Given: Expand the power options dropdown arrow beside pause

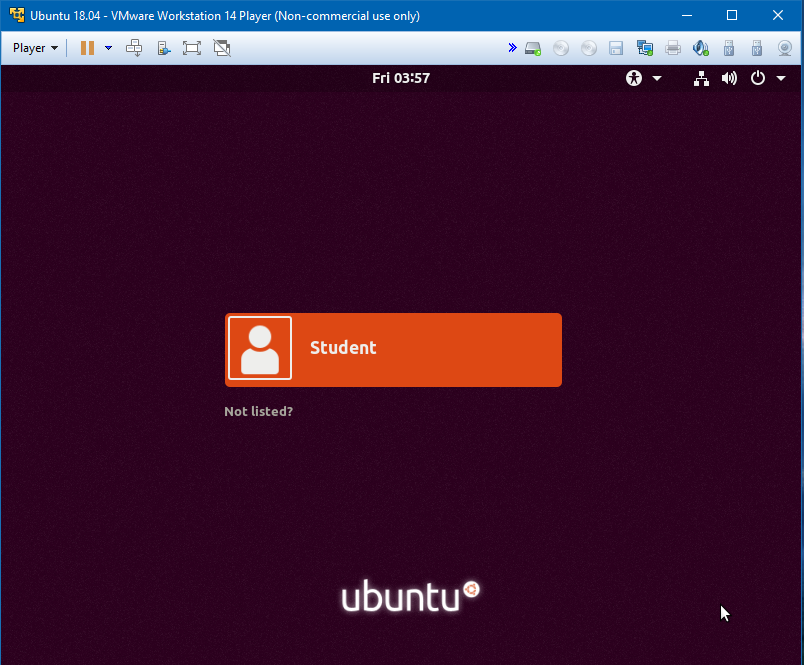Looking at the screenshot, I should click(108, 48).
